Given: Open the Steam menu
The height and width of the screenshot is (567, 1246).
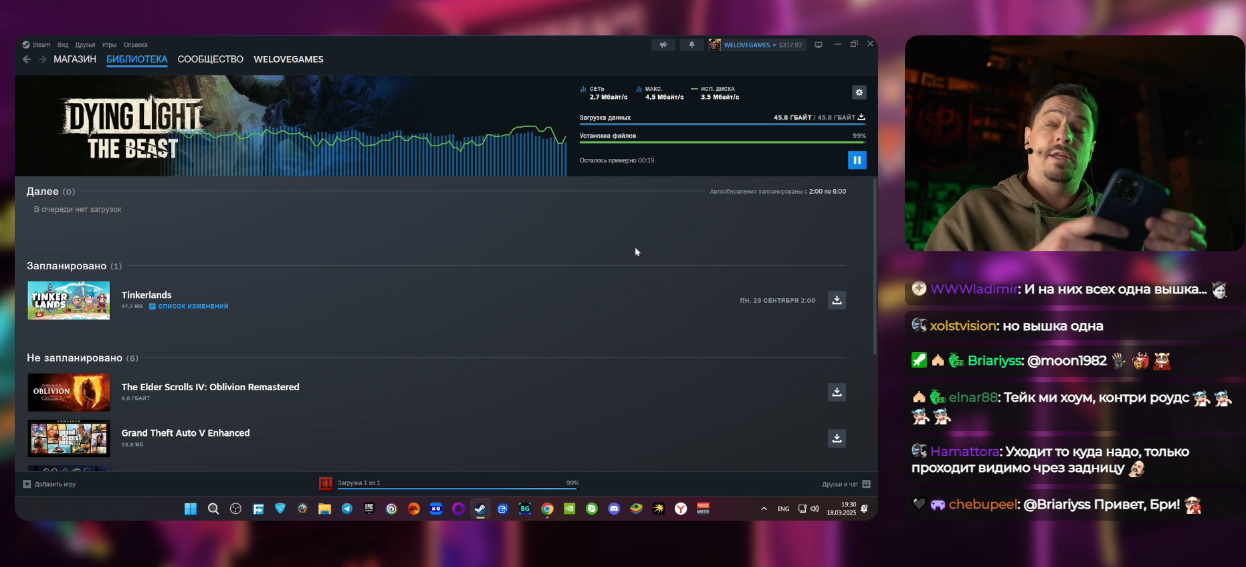Looking at the screenshot, I should (x=37, y=45).
